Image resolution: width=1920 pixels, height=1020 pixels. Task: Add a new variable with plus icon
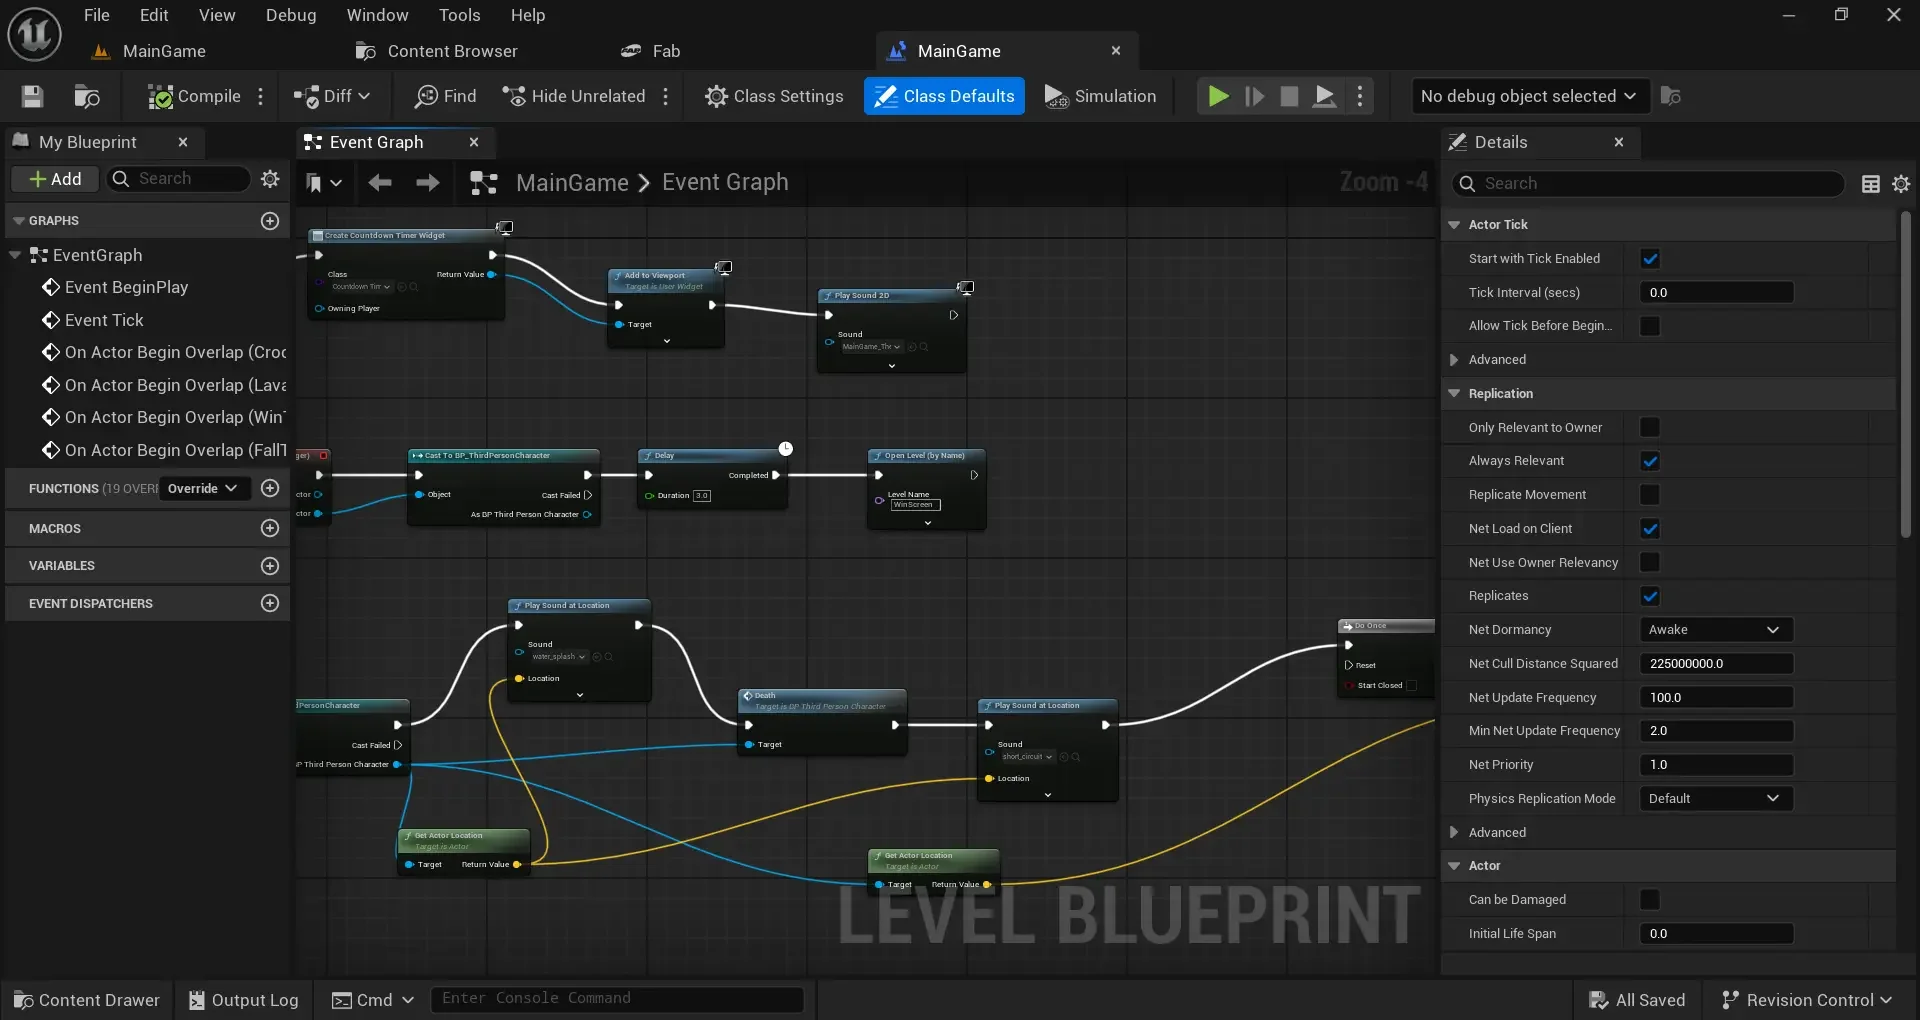coord(270,566)
